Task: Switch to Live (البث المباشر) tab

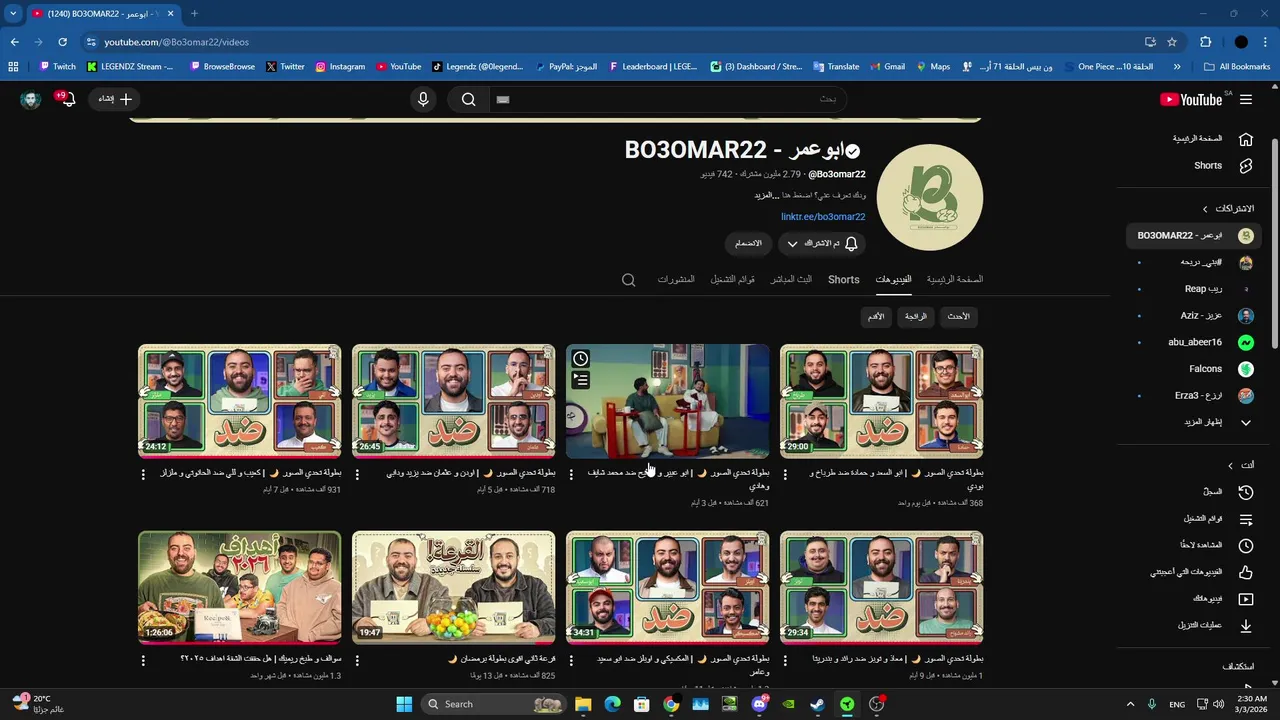Action: [791, 280]
